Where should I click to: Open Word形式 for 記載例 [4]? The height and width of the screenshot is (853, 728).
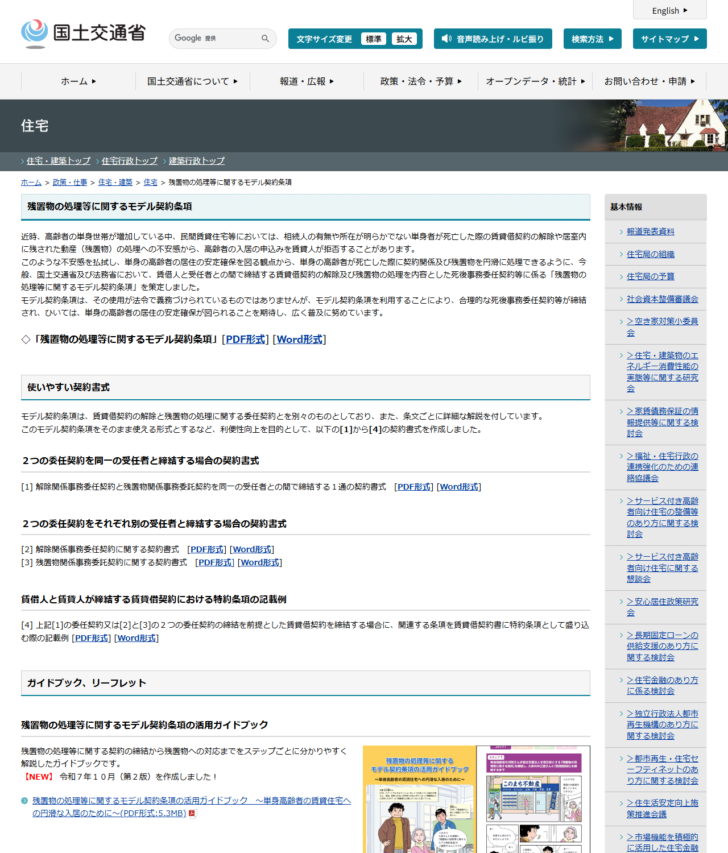coord(137,638)
